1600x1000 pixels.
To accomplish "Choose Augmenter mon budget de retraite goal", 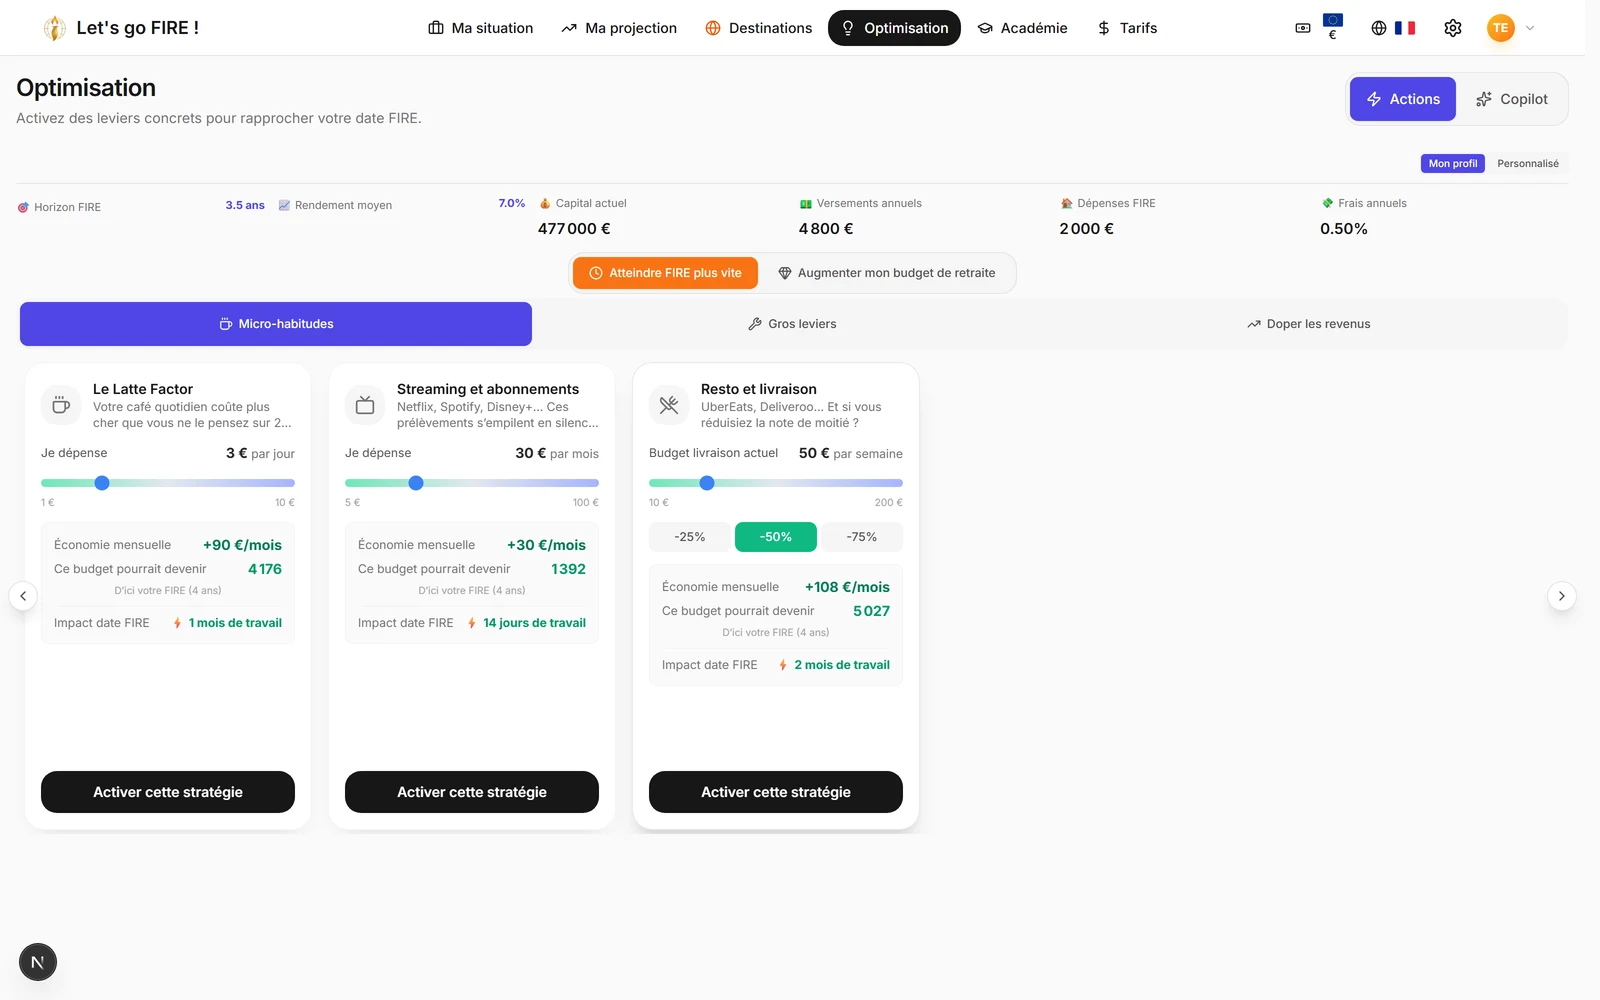I will (886, 273).
